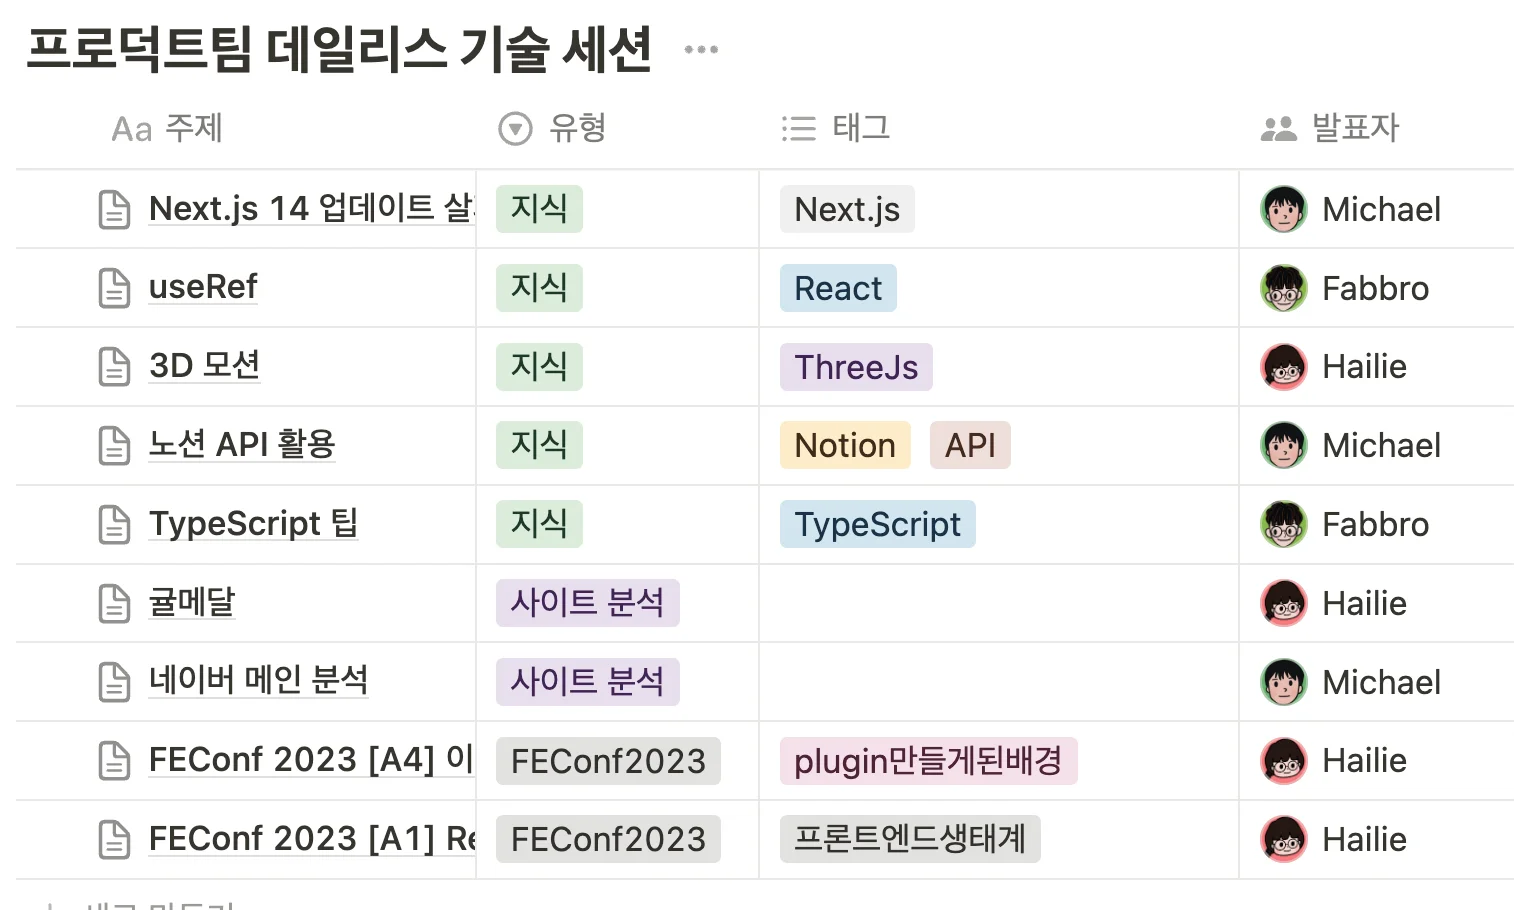Click the document icon next to 3D 모션

tap(114, 366)
